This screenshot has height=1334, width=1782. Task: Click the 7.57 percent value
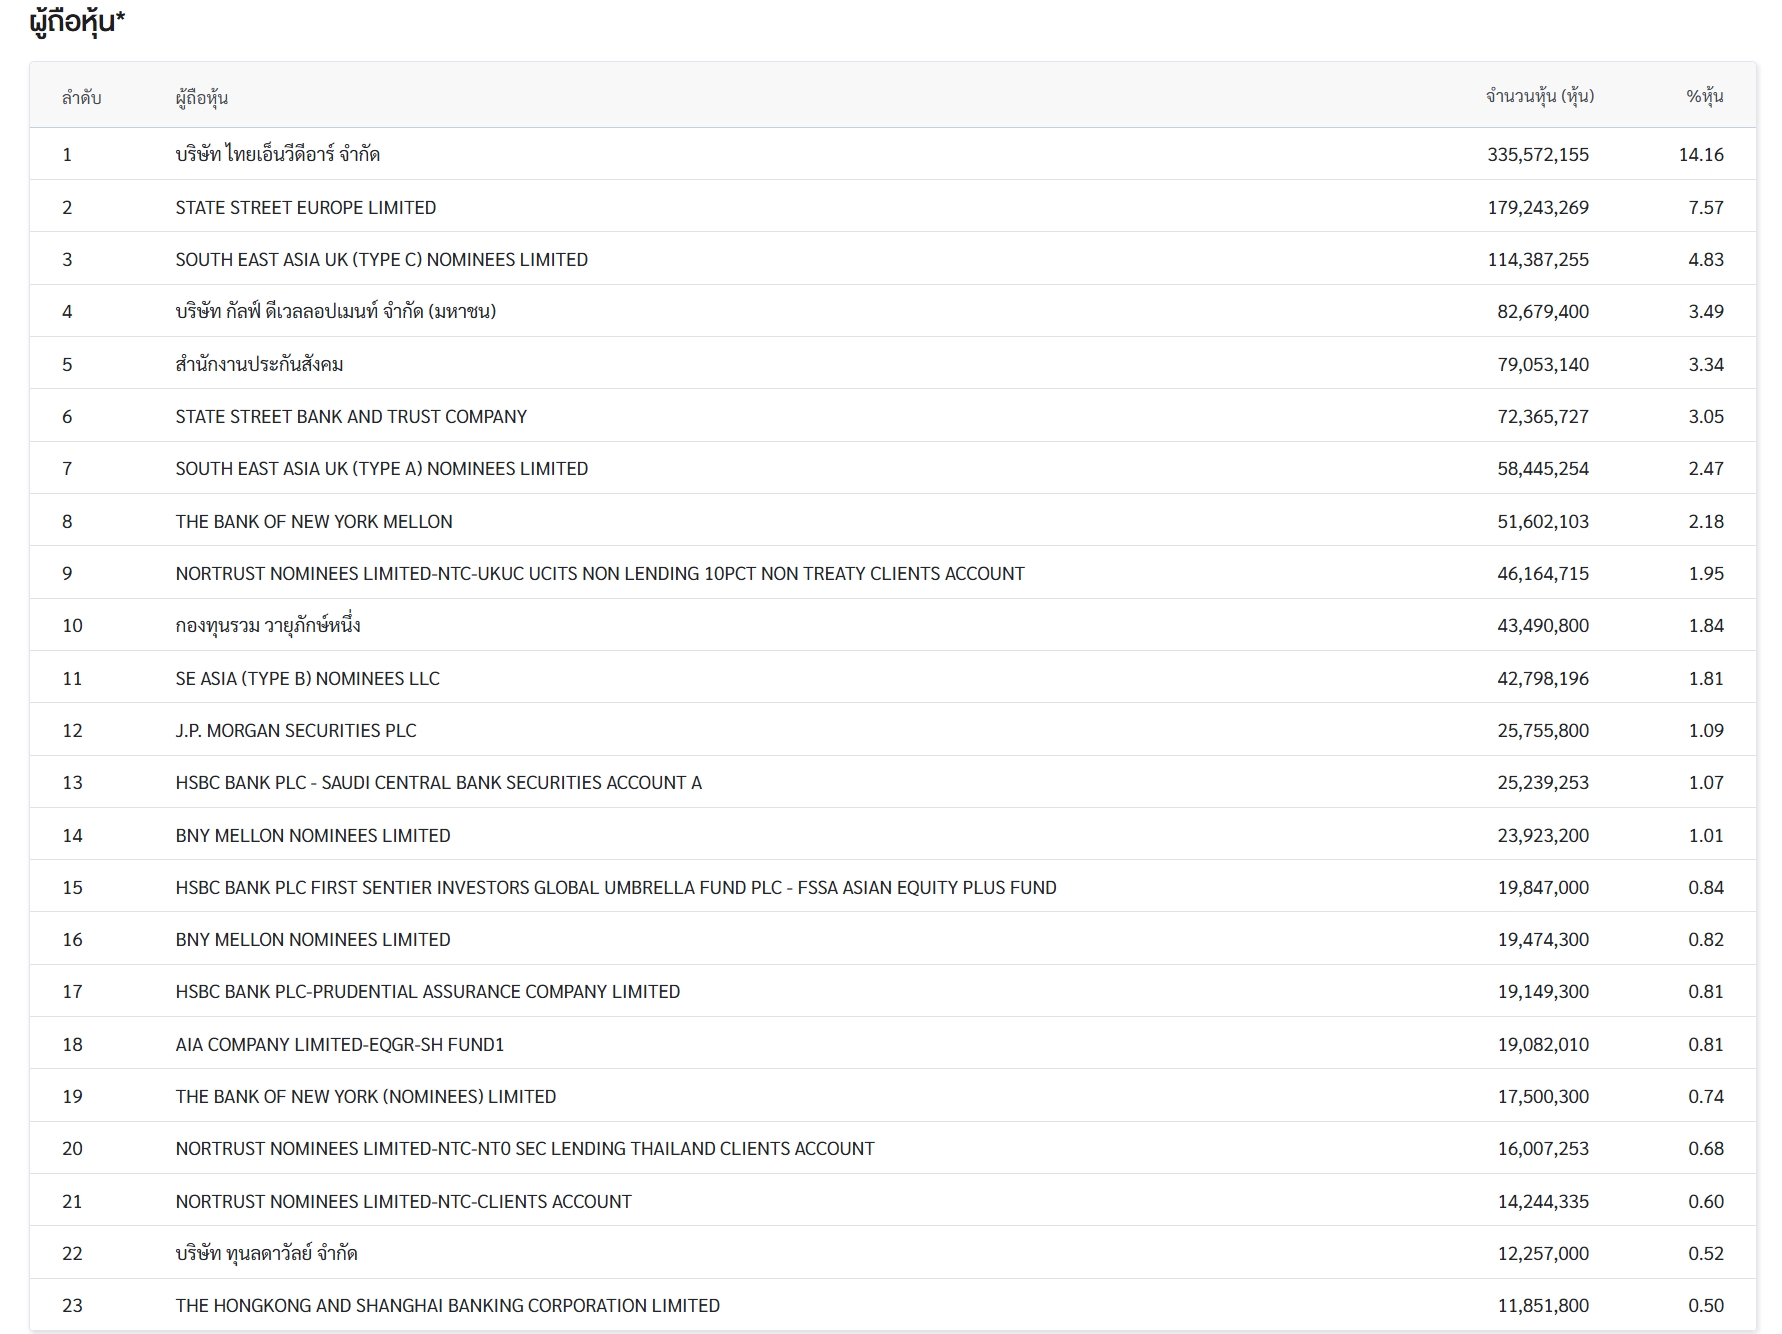pos(1706,207)
